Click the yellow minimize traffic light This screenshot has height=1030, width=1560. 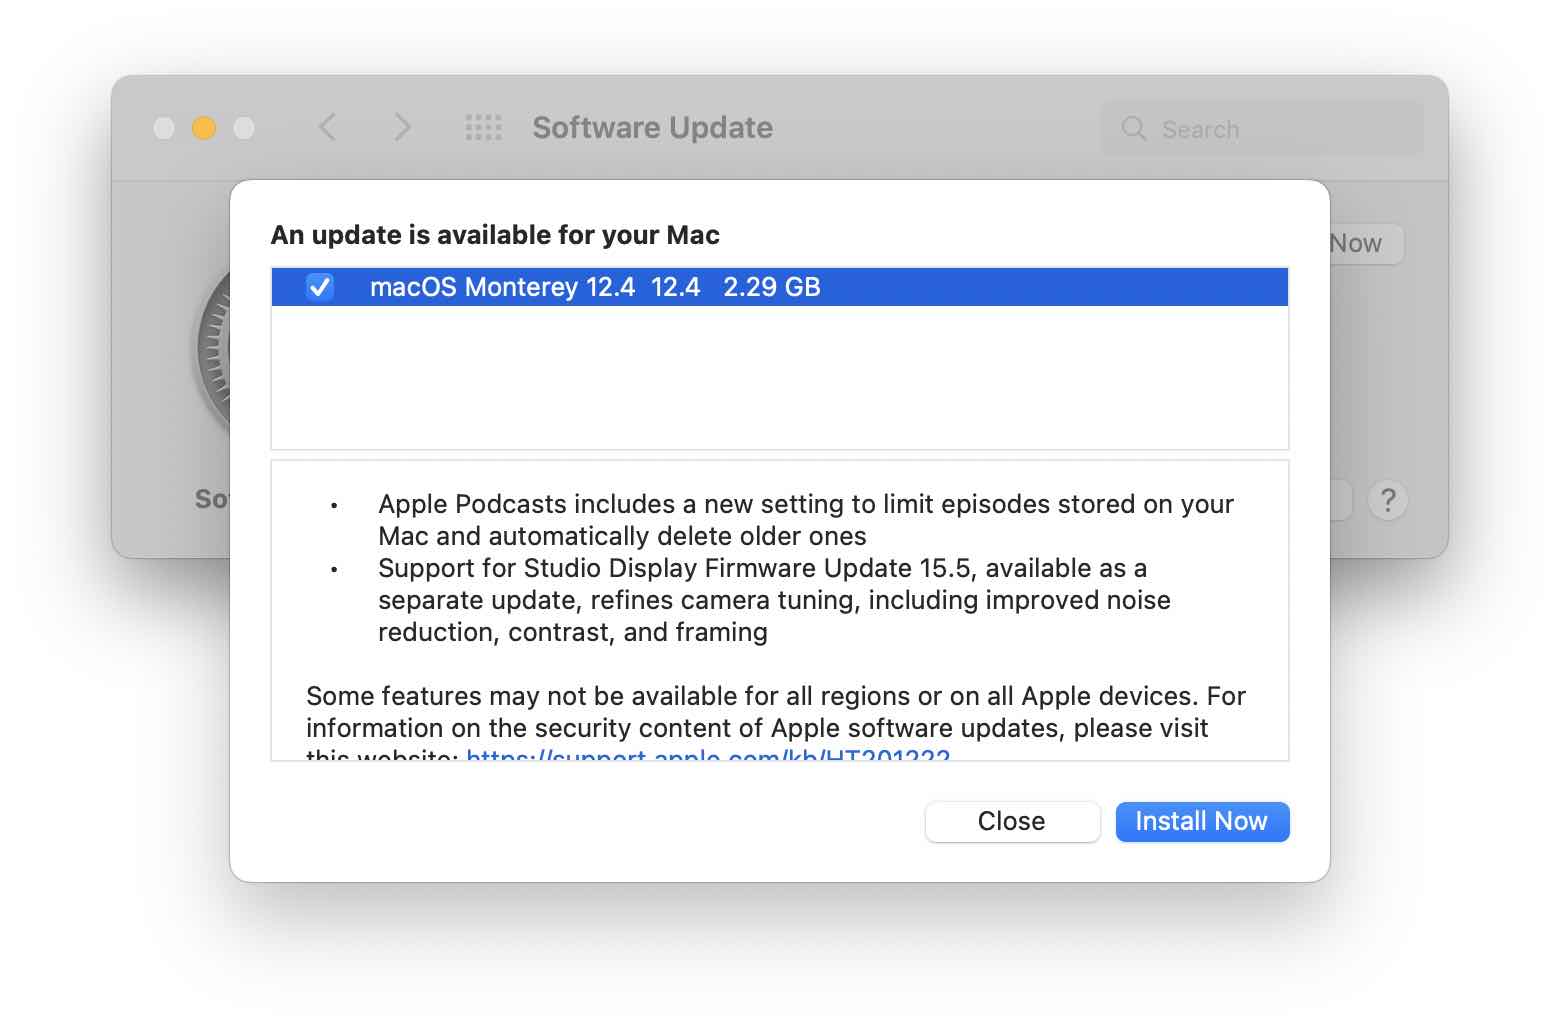(204, 127)
